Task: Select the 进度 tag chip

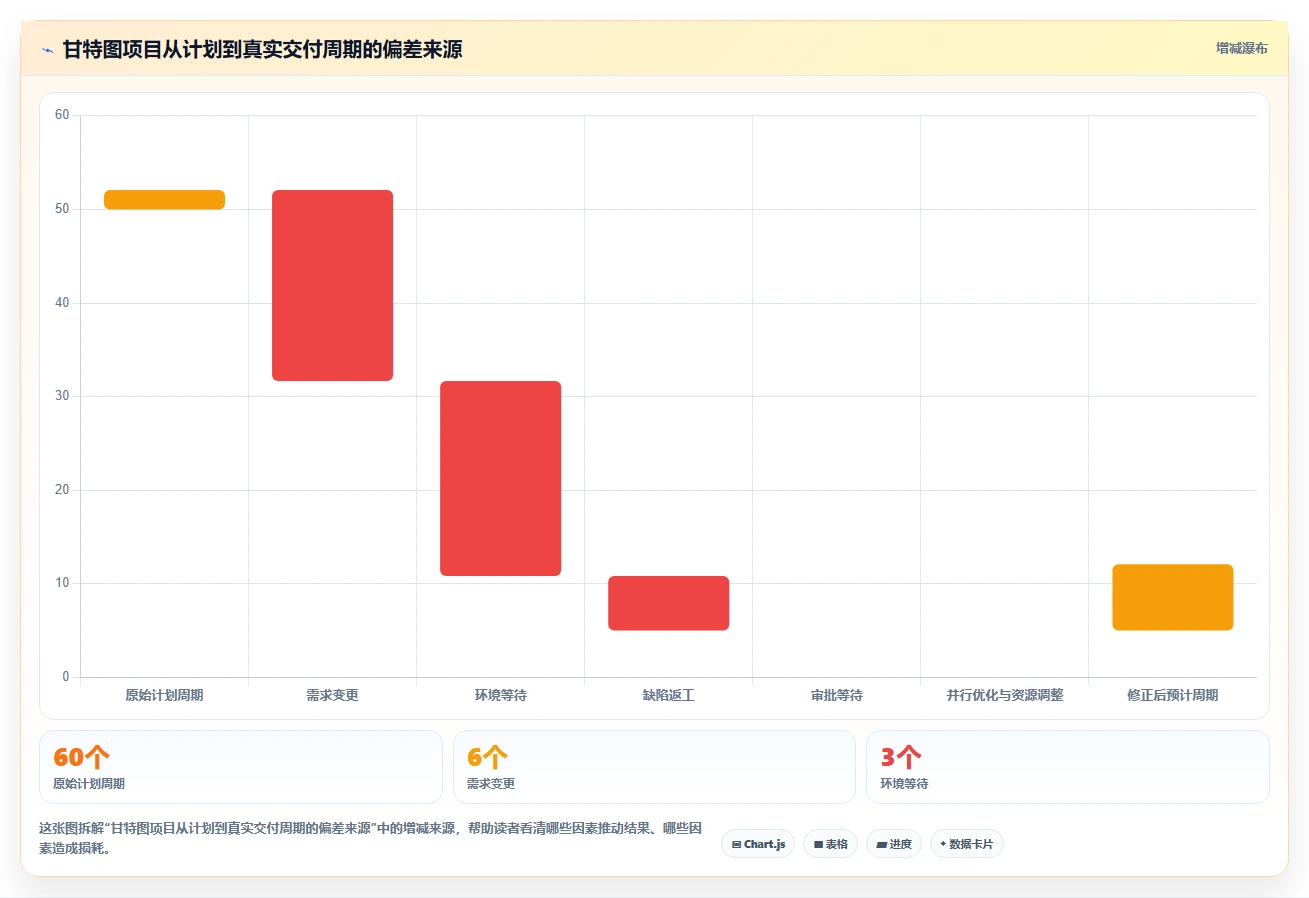Action: click(894, 844)
